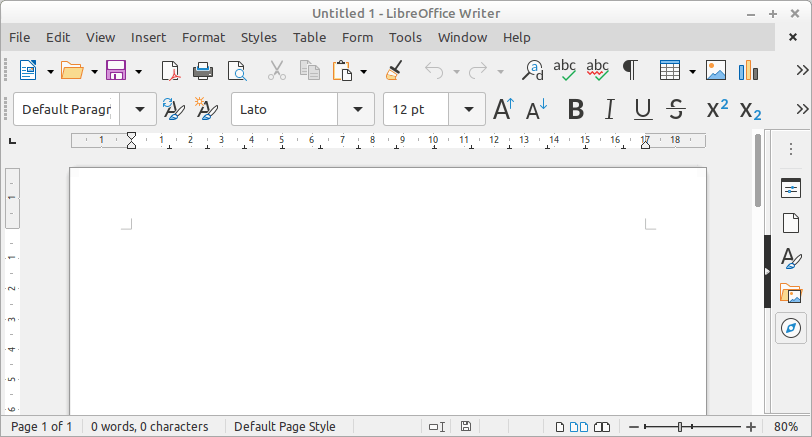Export directly as PDF
The height and width of the screenshot is (437, 812).
point(170,70)
